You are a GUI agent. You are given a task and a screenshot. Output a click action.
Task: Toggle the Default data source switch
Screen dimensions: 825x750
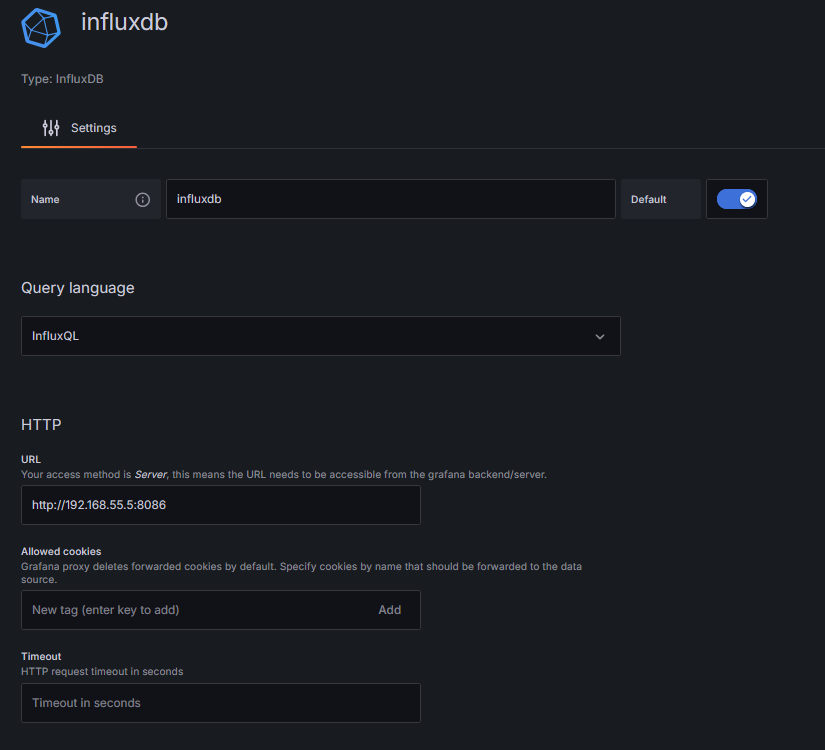(737, 199)
